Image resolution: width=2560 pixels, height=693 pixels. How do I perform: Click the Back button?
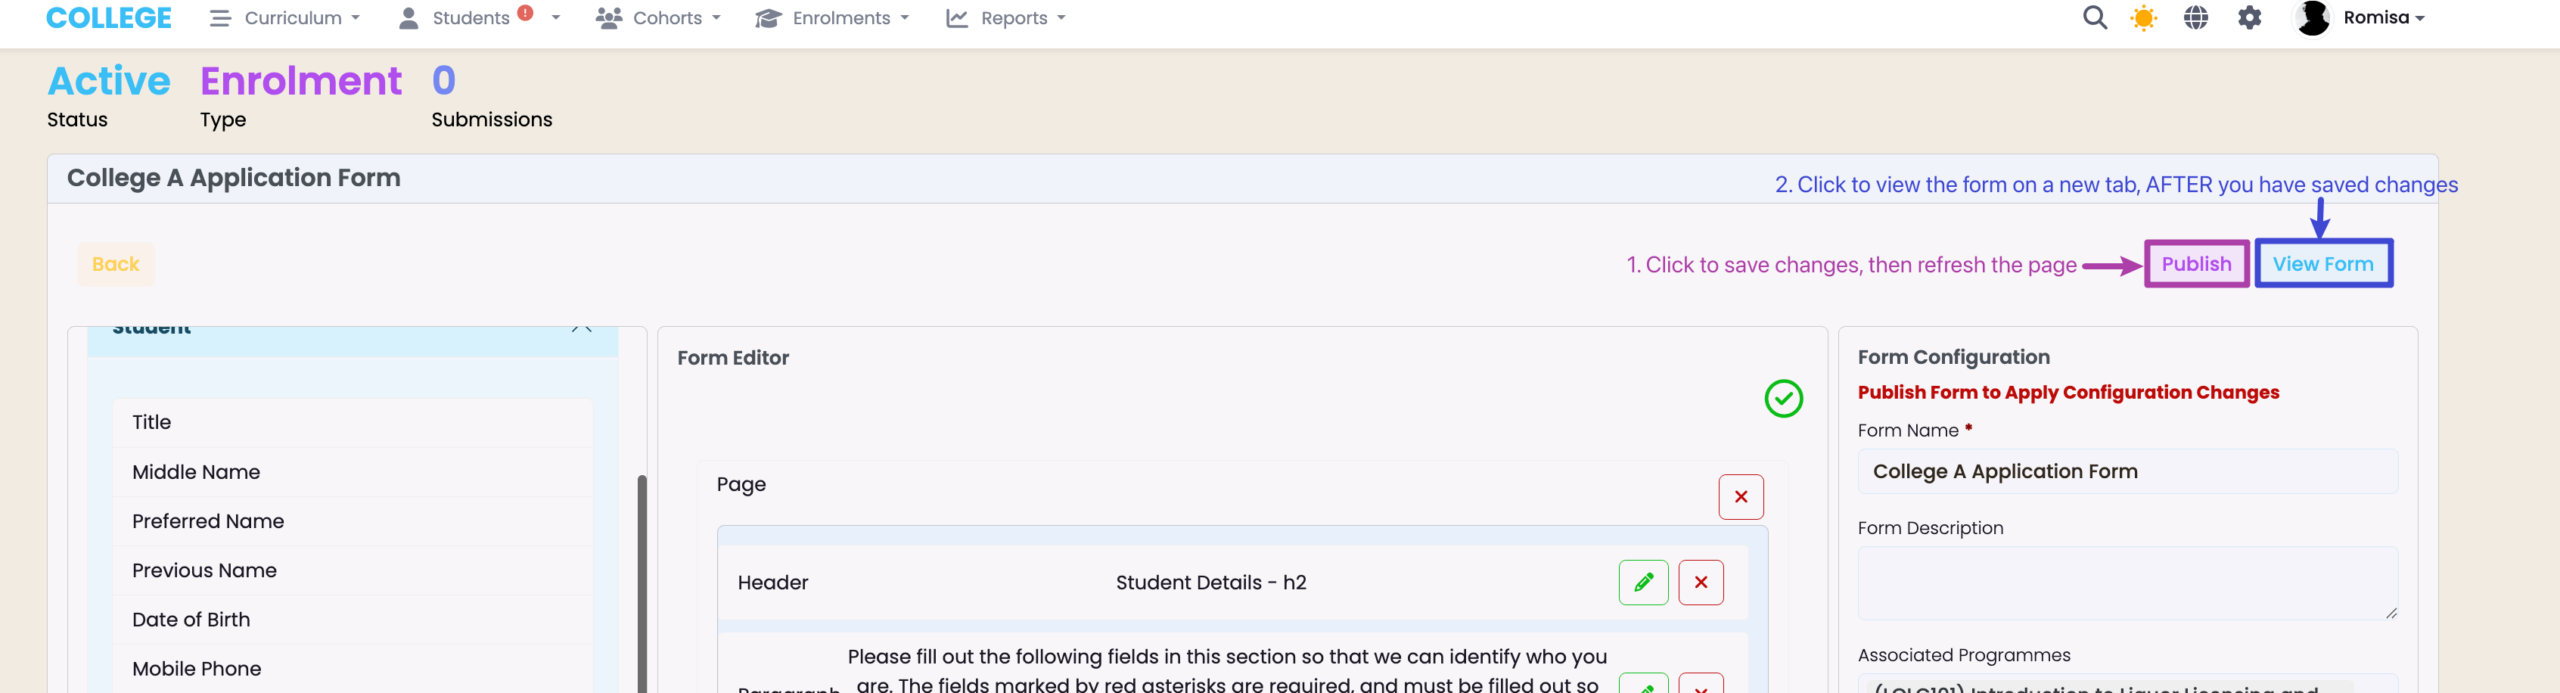(x=116, y=264)
